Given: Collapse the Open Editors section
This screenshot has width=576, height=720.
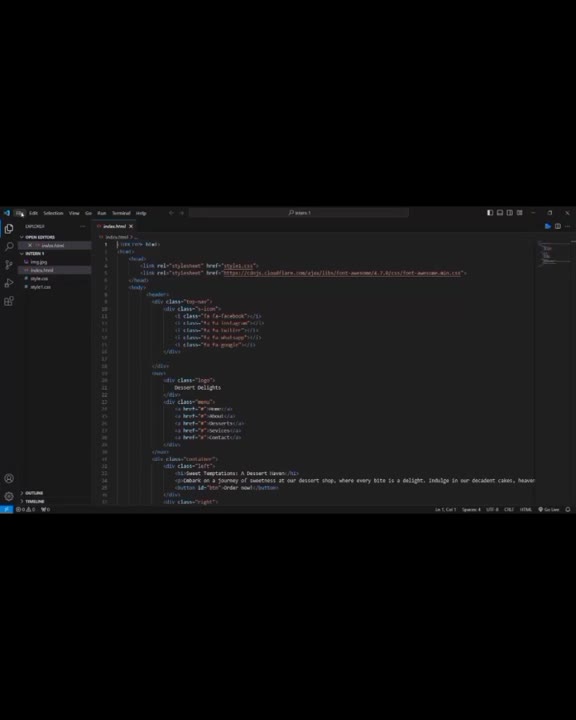Looking at the screenshot, I should click(x=38, y=237).
